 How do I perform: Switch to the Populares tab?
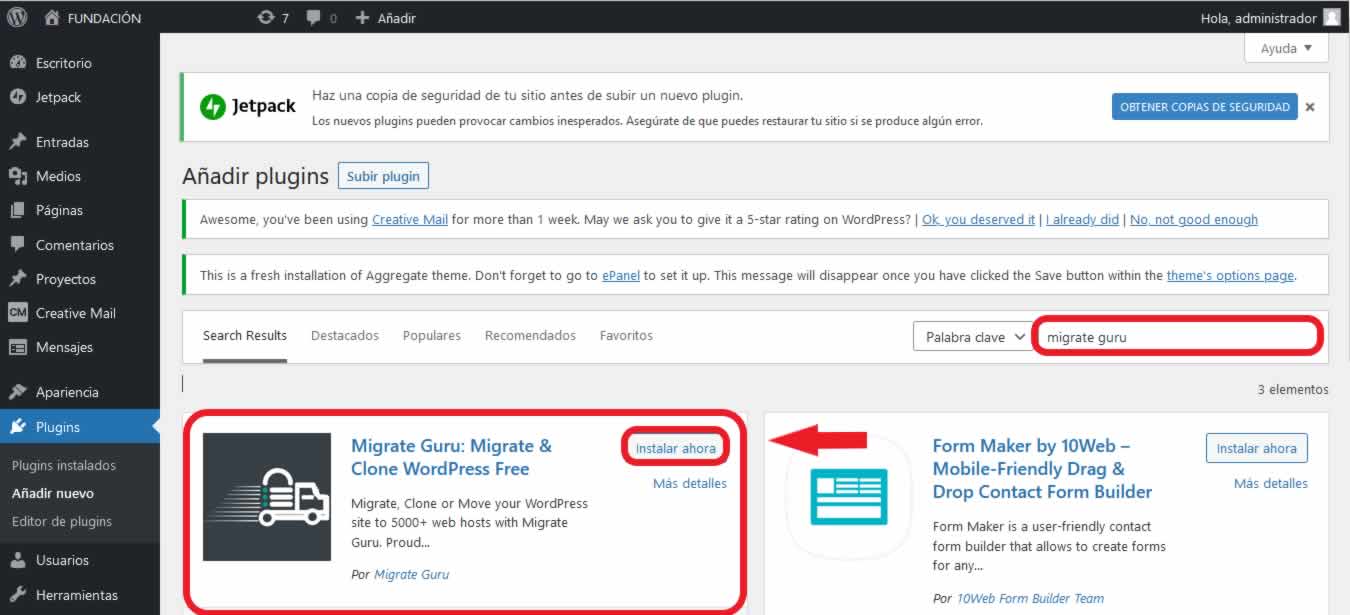(x=431, y=336)
